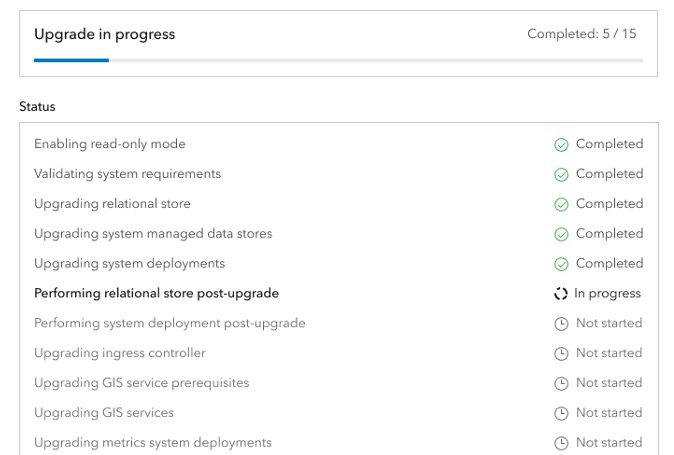Click the upgrade progress bar

(338, 60)
